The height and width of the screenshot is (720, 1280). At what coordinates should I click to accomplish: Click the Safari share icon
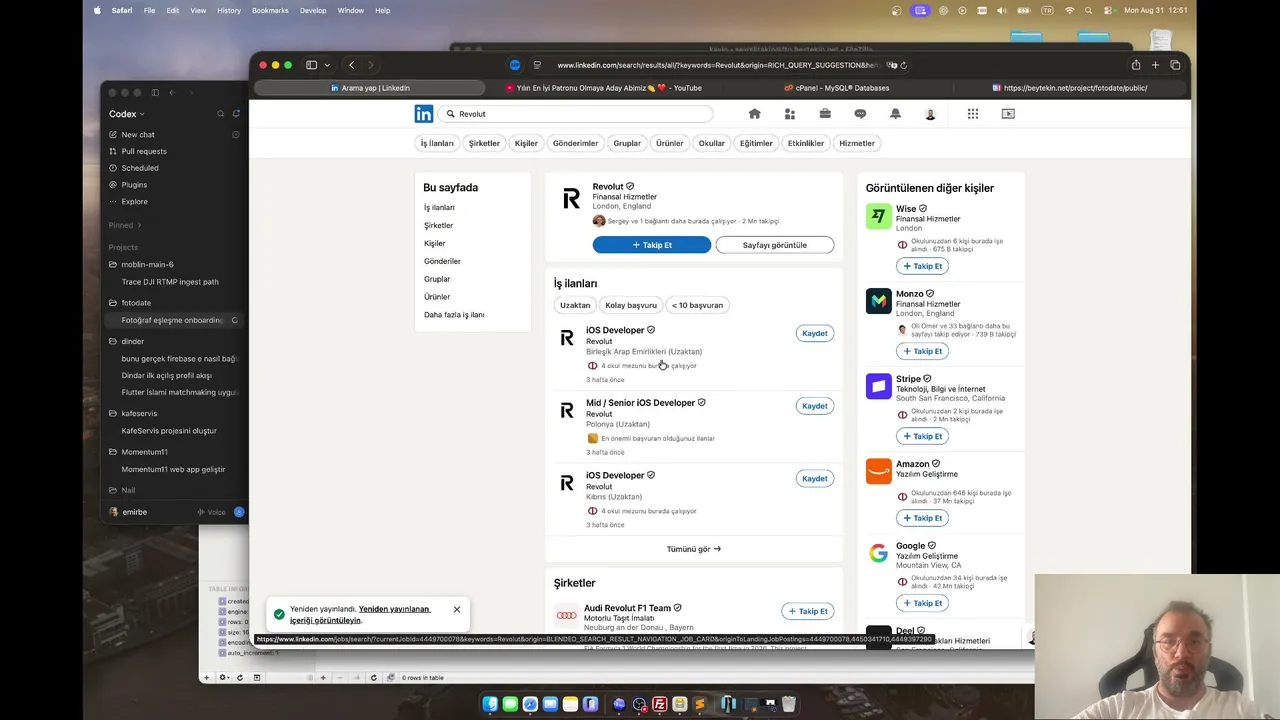tap(1136, 65)
